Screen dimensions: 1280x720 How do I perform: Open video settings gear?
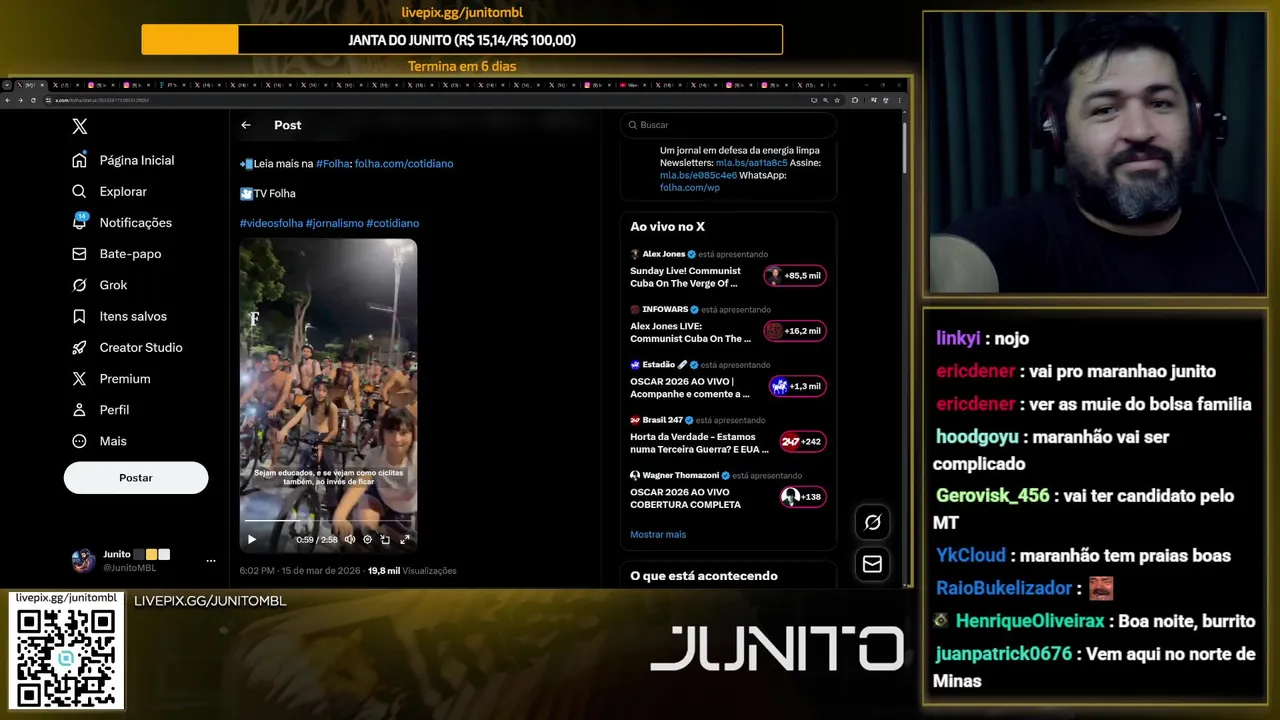(368, 539)
